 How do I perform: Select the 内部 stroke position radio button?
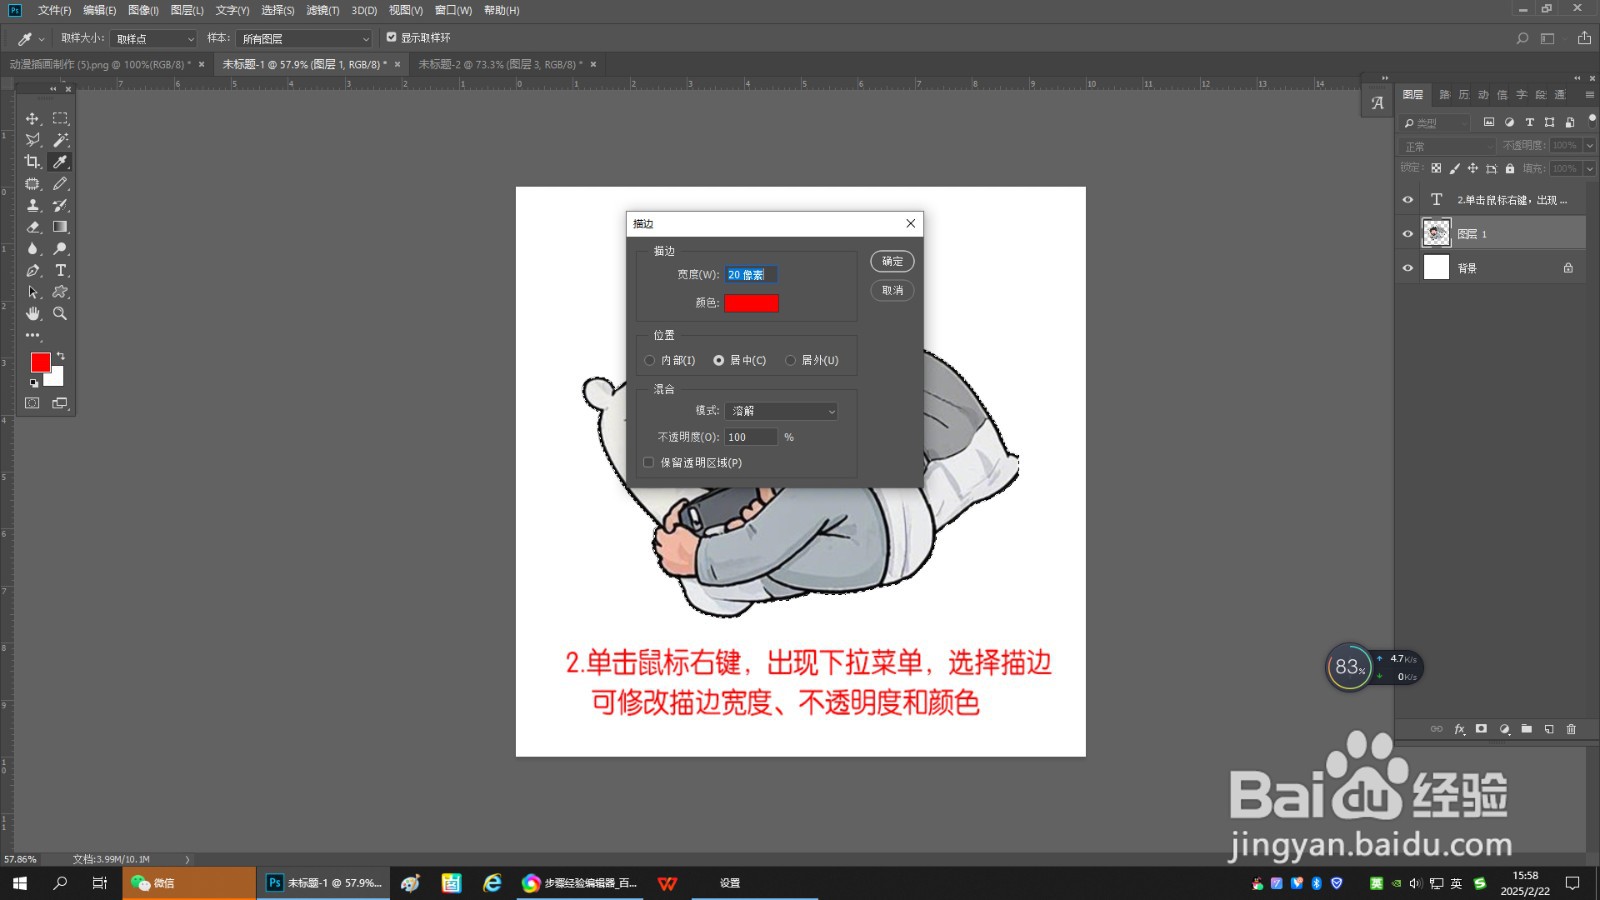click(x=650, y=360)
